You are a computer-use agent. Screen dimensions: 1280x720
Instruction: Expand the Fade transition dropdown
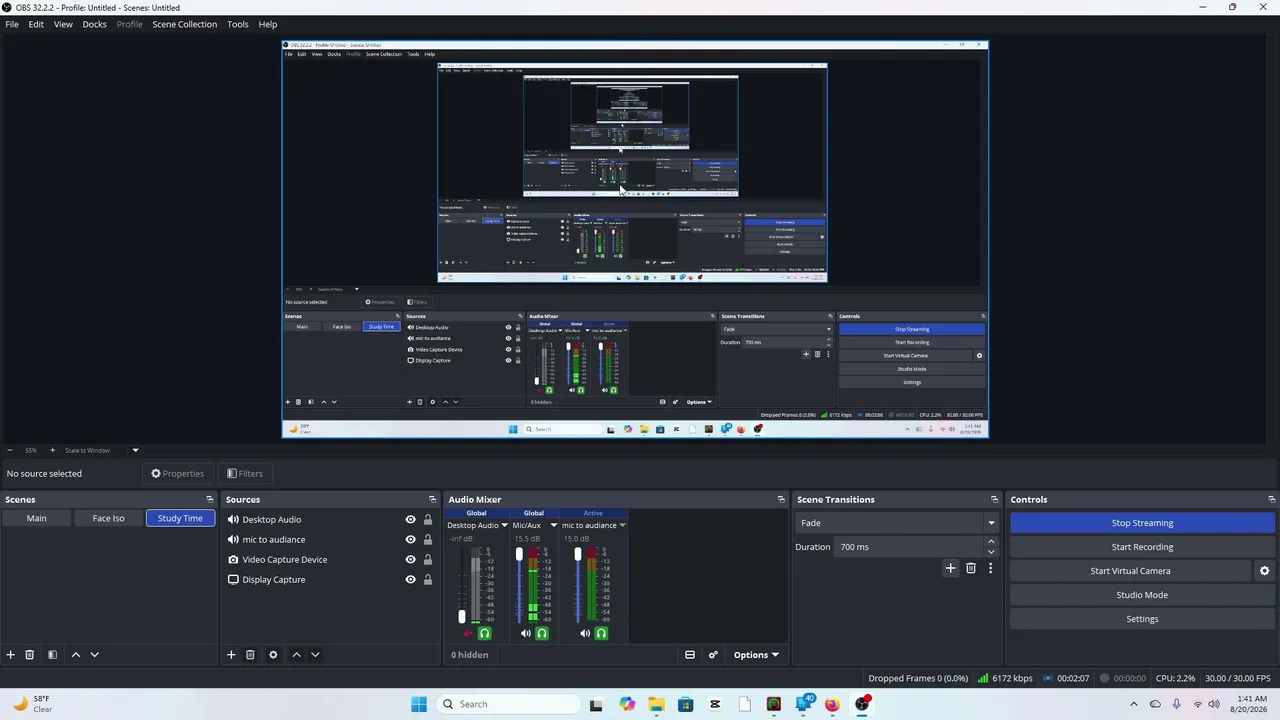pos(991,523)
